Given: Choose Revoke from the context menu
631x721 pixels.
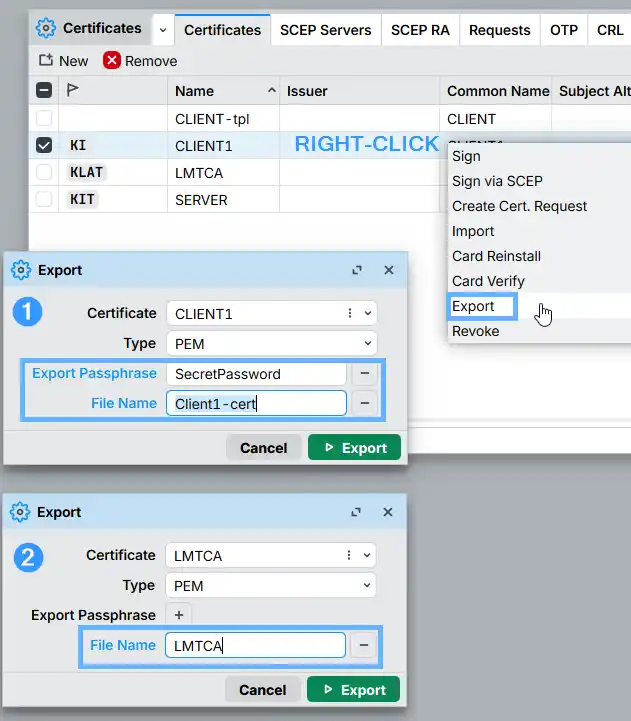Looking at the screenshot, I should click(x=539, y=331).
